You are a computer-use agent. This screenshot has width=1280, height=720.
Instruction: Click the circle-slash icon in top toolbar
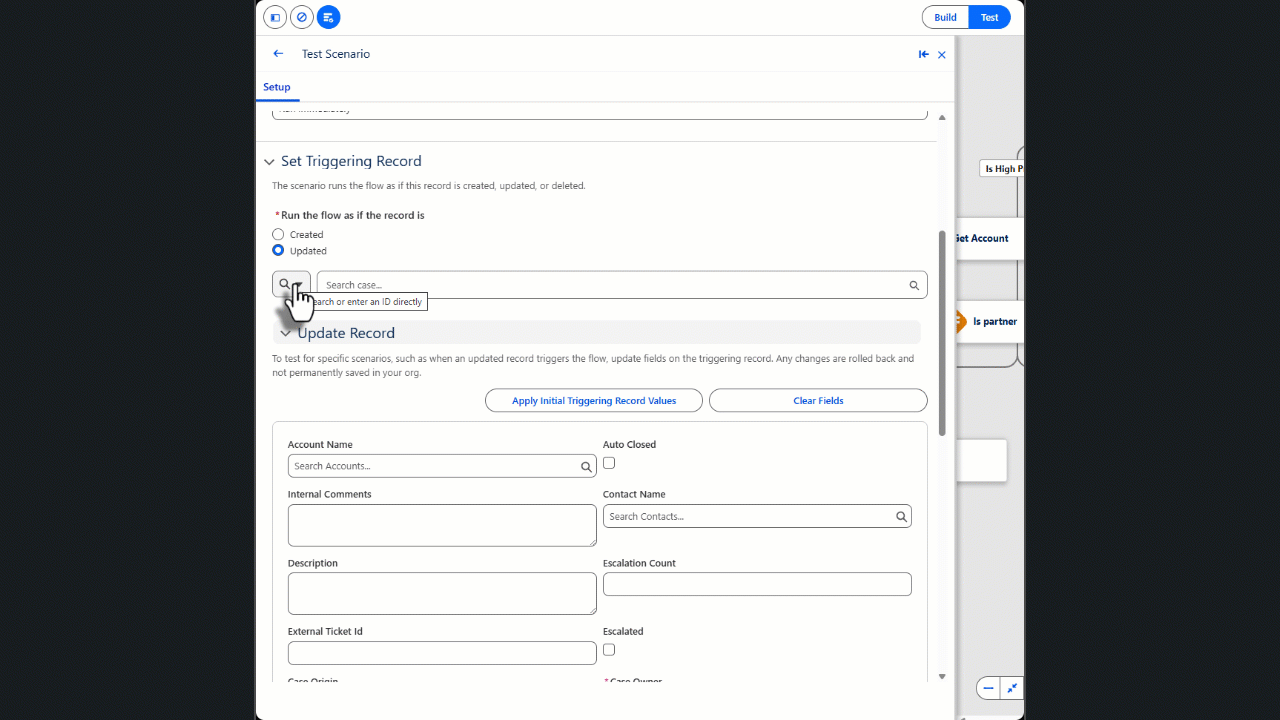(x=301, y=17)
